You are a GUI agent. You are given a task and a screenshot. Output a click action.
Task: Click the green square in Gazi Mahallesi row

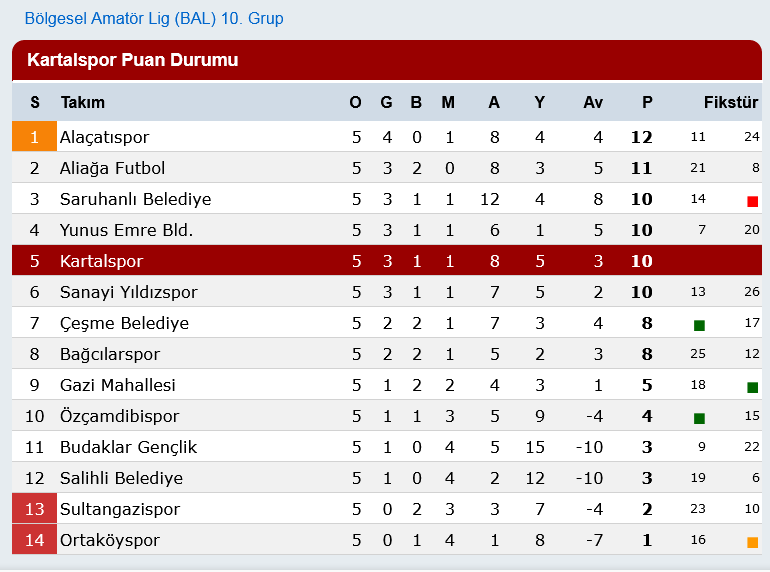[752, 387]
